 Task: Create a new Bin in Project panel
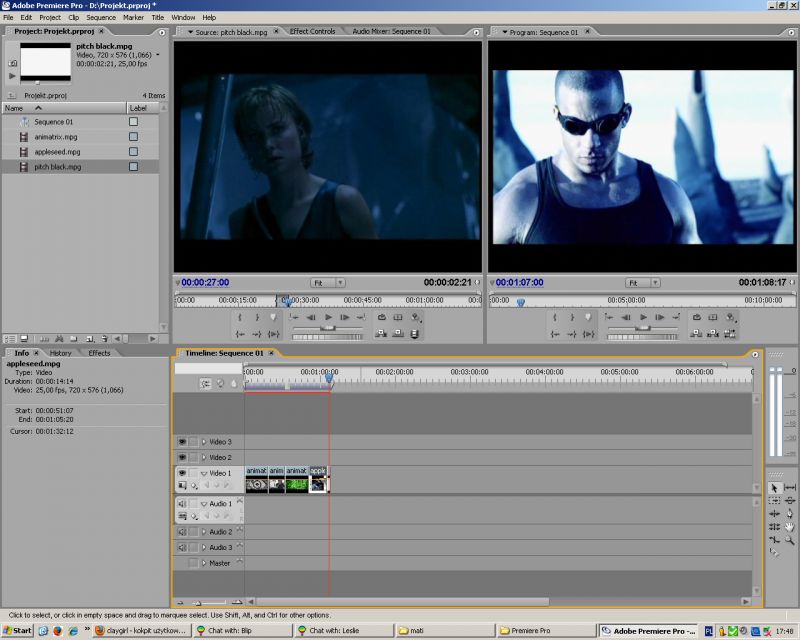coord(74,338)
